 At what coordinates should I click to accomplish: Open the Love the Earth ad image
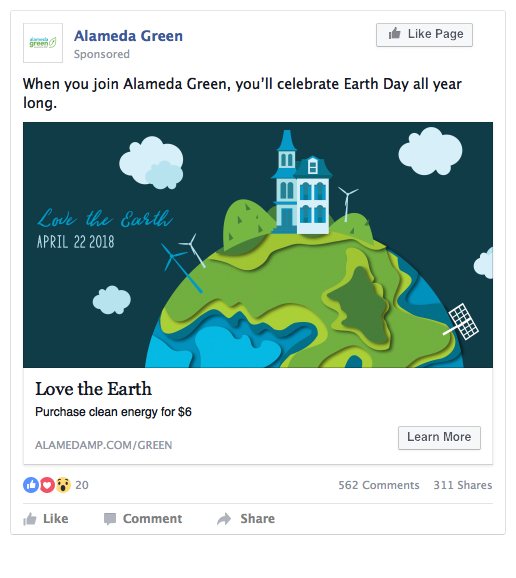(x=258, y=245)
